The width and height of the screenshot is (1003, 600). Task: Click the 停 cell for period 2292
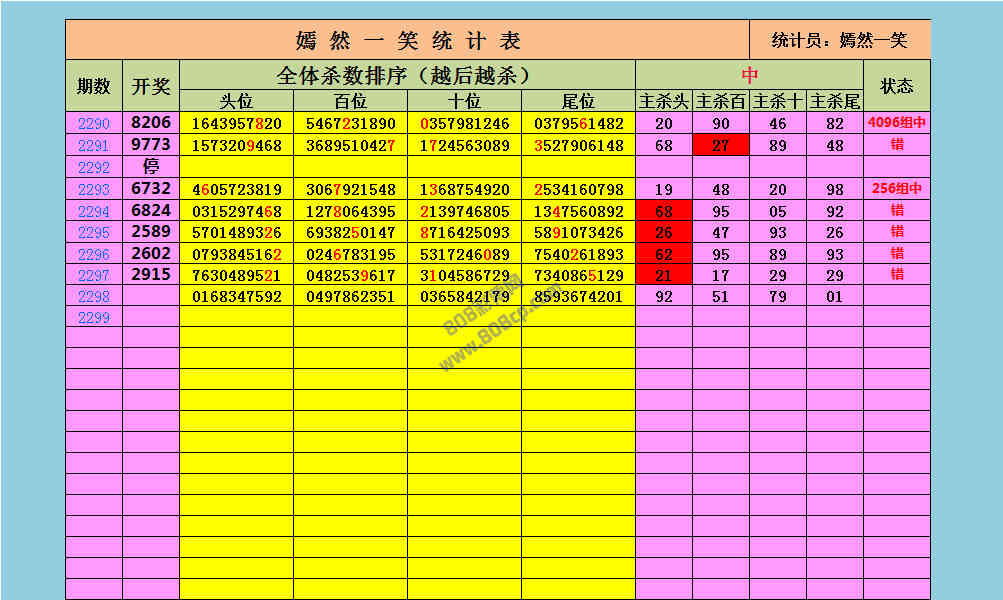coord(151,167)
